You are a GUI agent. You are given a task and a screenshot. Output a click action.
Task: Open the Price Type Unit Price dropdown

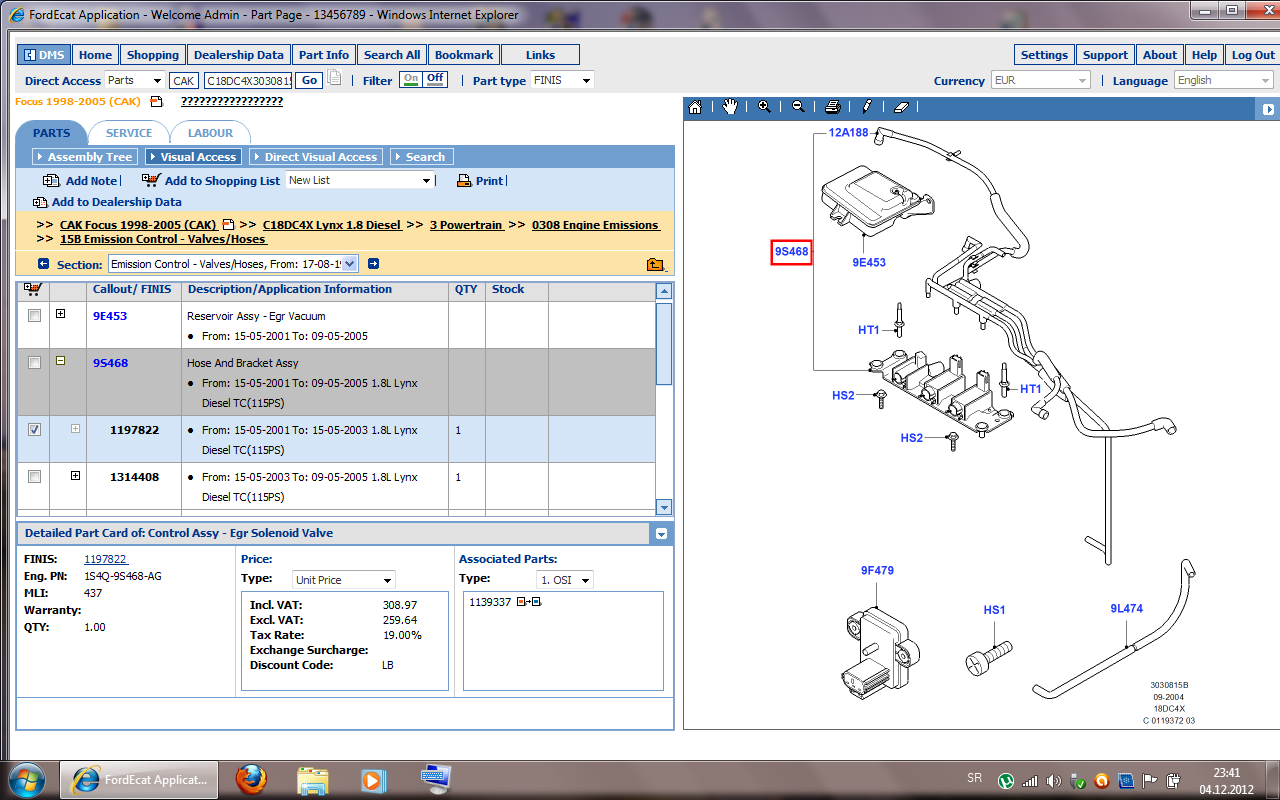pos(344,580)
